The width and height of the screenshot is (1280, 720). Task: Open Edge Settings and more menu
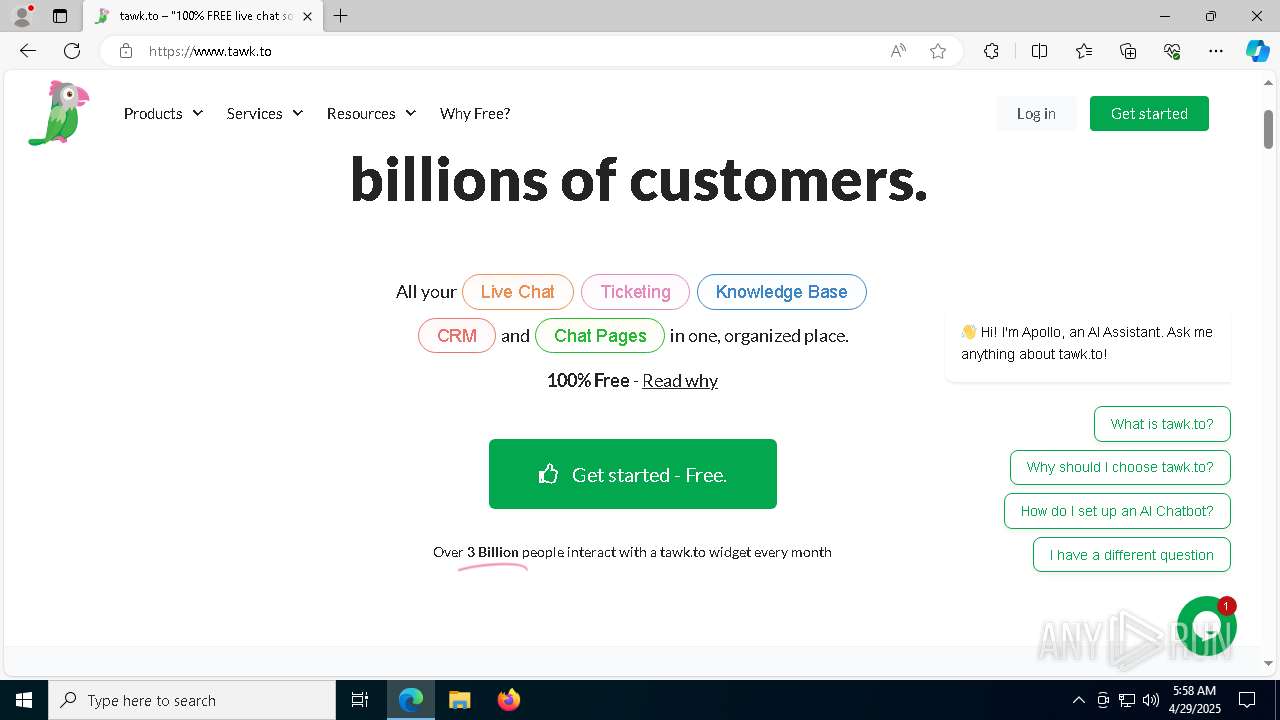click(x=1216, y=51)
